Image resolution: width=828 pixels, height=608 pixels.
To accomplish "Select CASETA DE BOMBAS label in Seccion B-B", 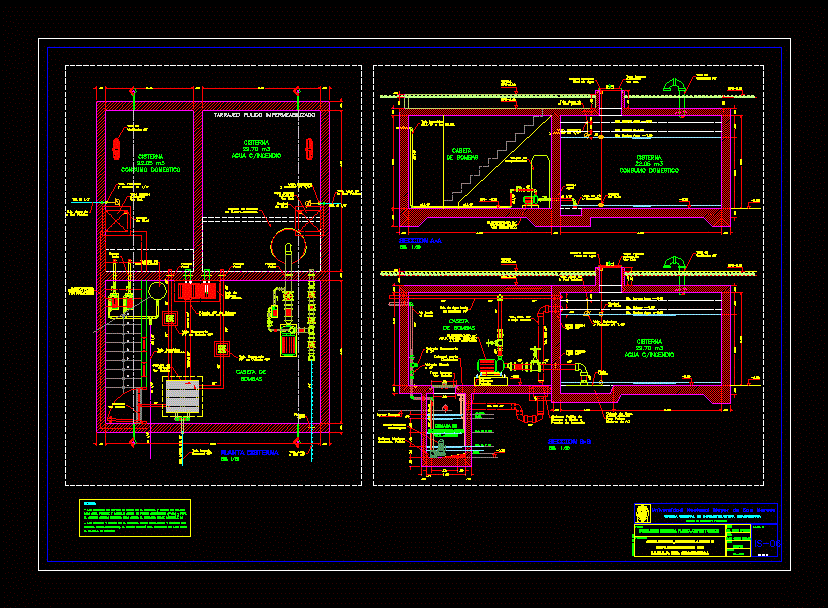I will 459,324.
